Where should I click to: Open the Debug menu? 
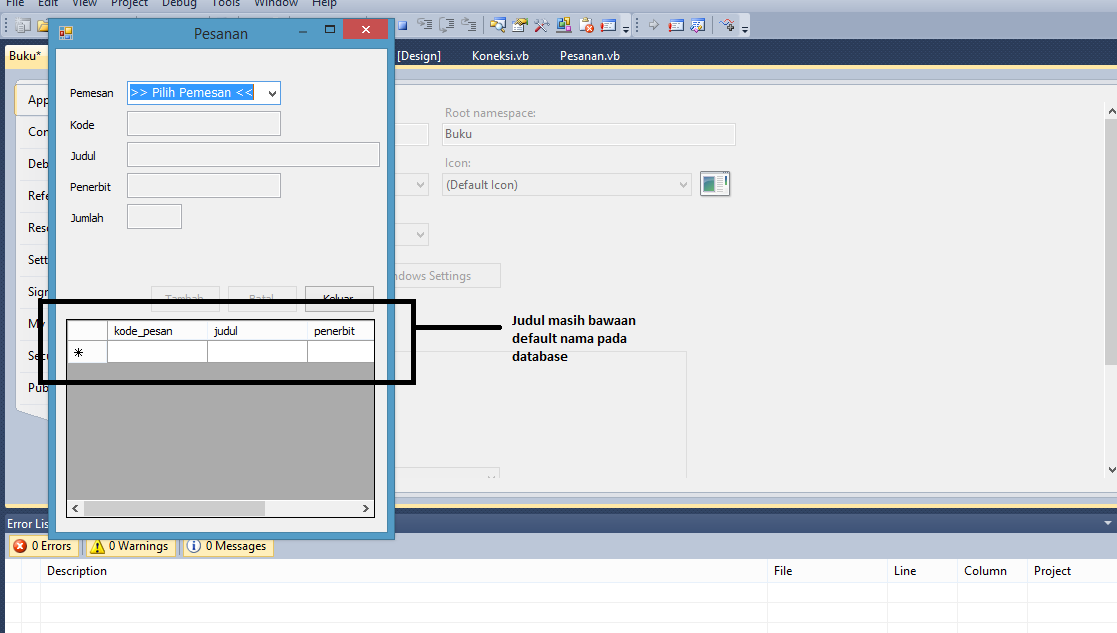click(179, 5)
